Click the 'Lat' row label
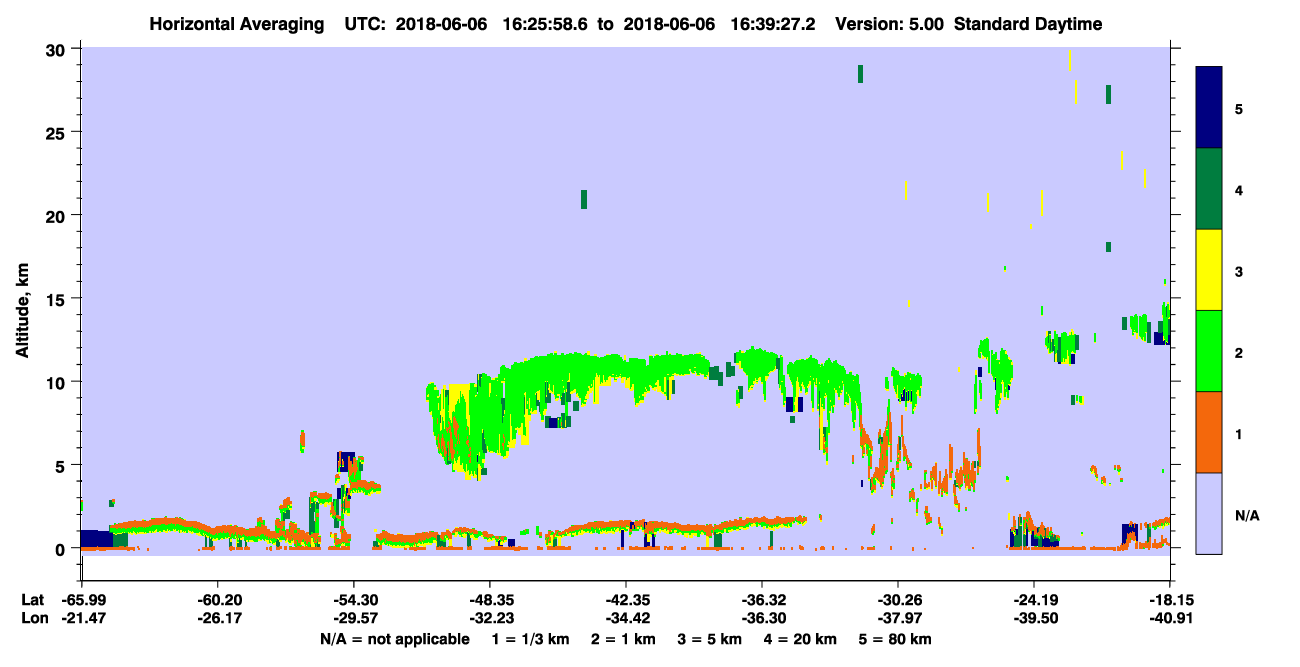1300x667 pixels. tap(31, 600)
